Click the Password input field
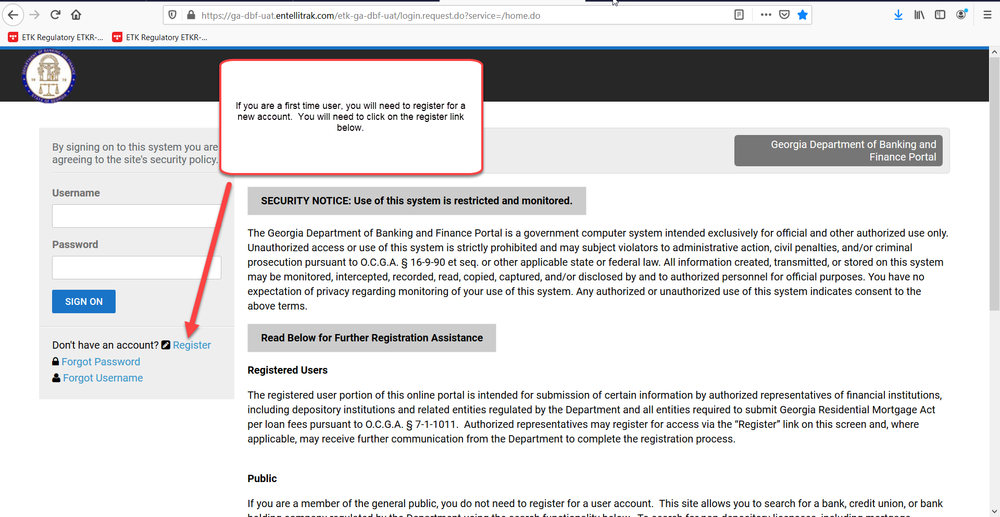1000x517 pixels. (x=136, y=267)
